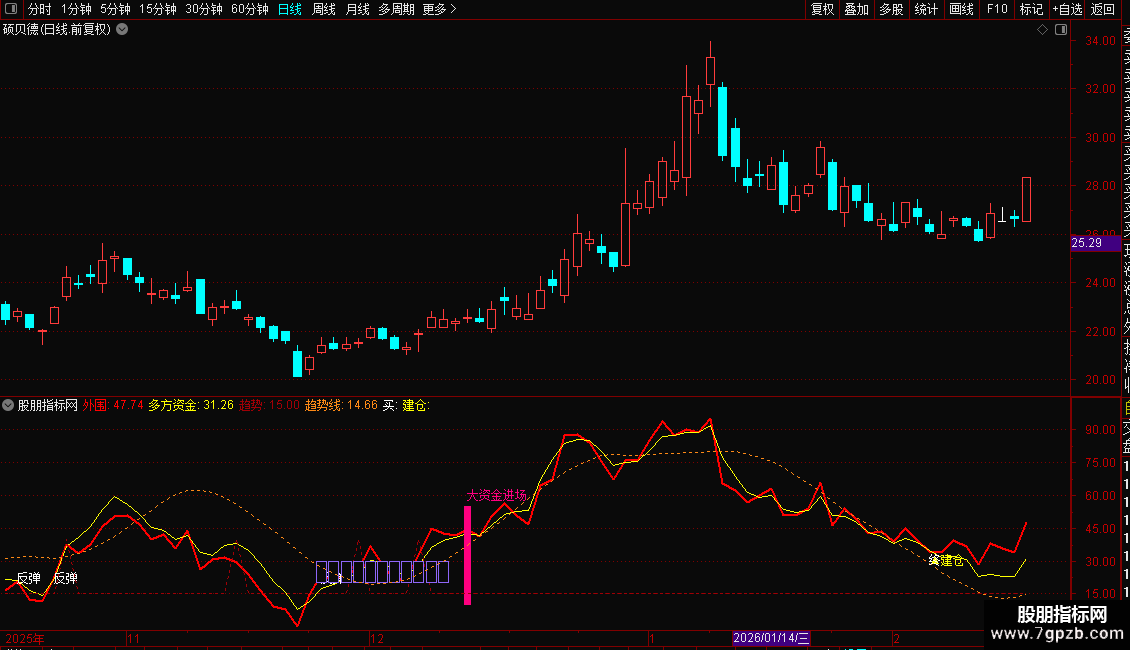Click the 趋势: 15.00 value
Image resolution: width=1130 pixels, height=650 pixels.
269,406
